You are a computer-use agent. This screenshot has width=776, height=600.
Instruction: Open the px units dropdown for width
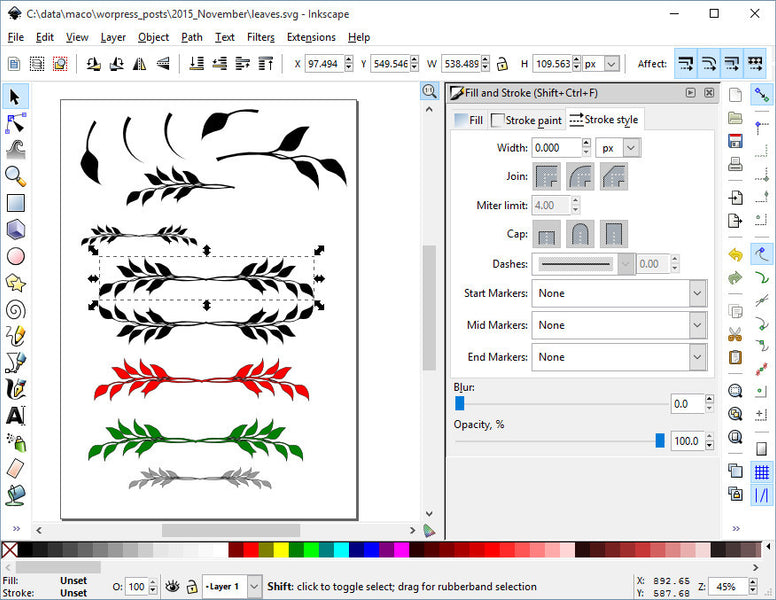coord(618,147)
